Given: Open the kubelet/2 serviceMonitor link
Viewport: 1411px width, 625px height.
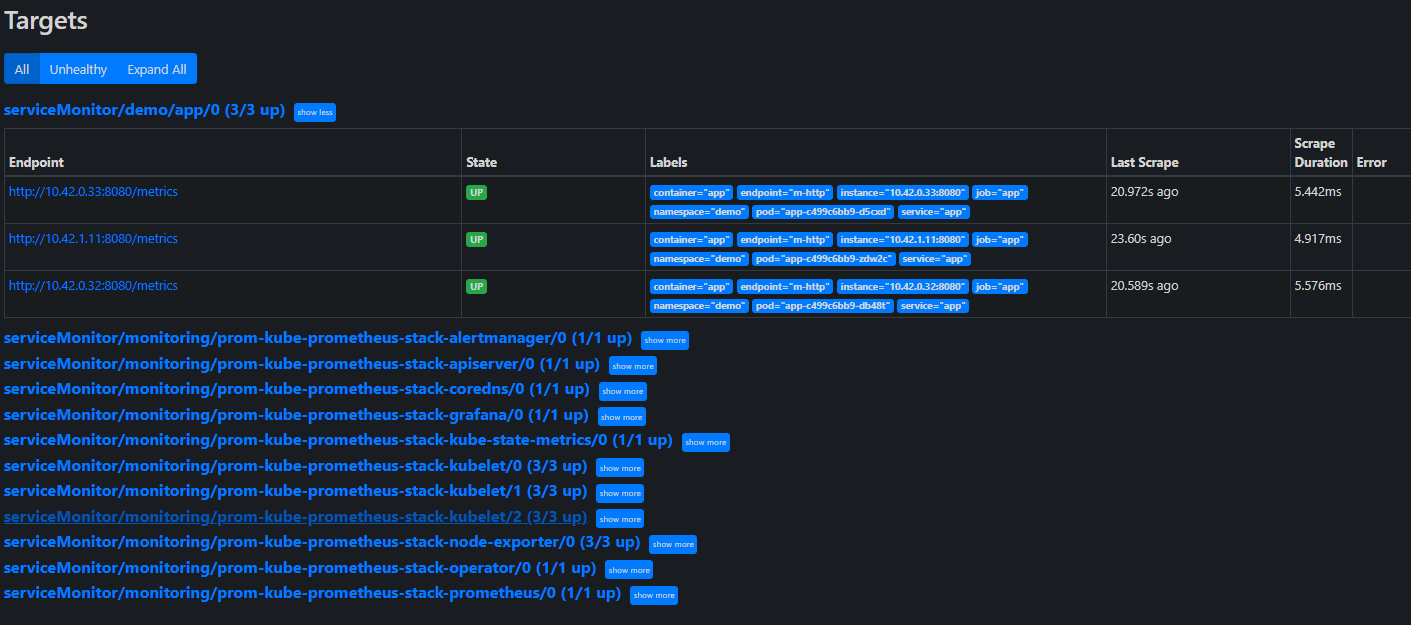Looking at the screenshot, I should coord(295,516).
